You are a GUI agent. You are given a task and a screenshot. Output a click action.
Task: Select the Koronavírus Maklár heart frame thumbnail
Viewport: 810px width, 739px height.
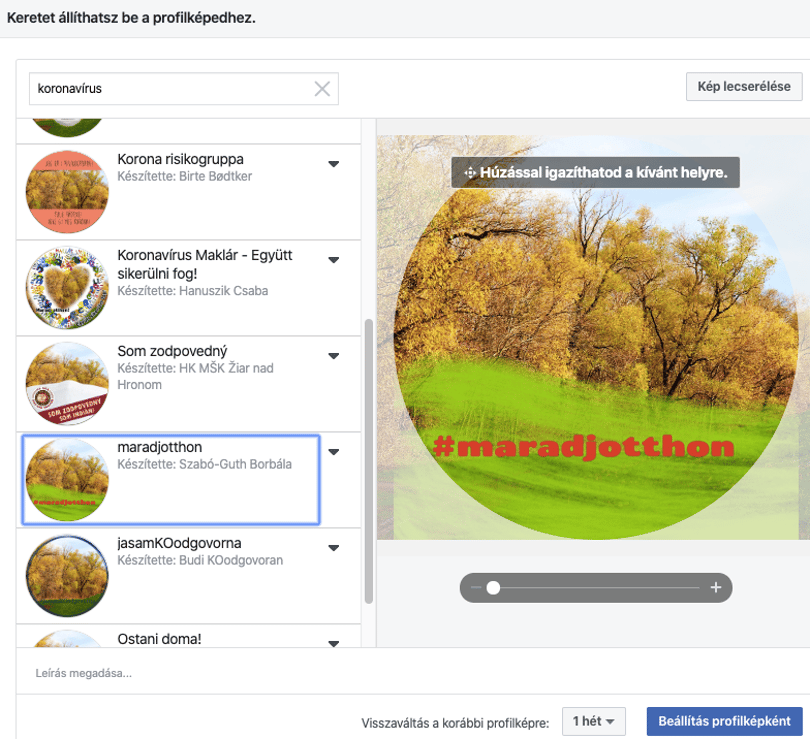pos(67,288)
